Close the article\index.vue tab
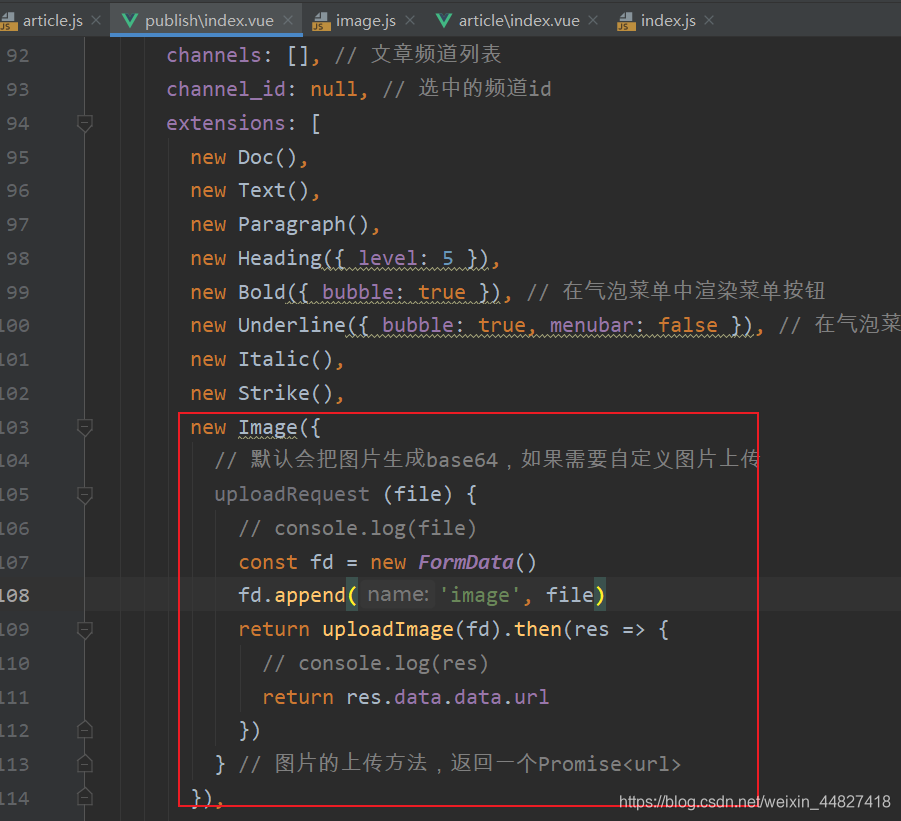 tap(593, 21)
